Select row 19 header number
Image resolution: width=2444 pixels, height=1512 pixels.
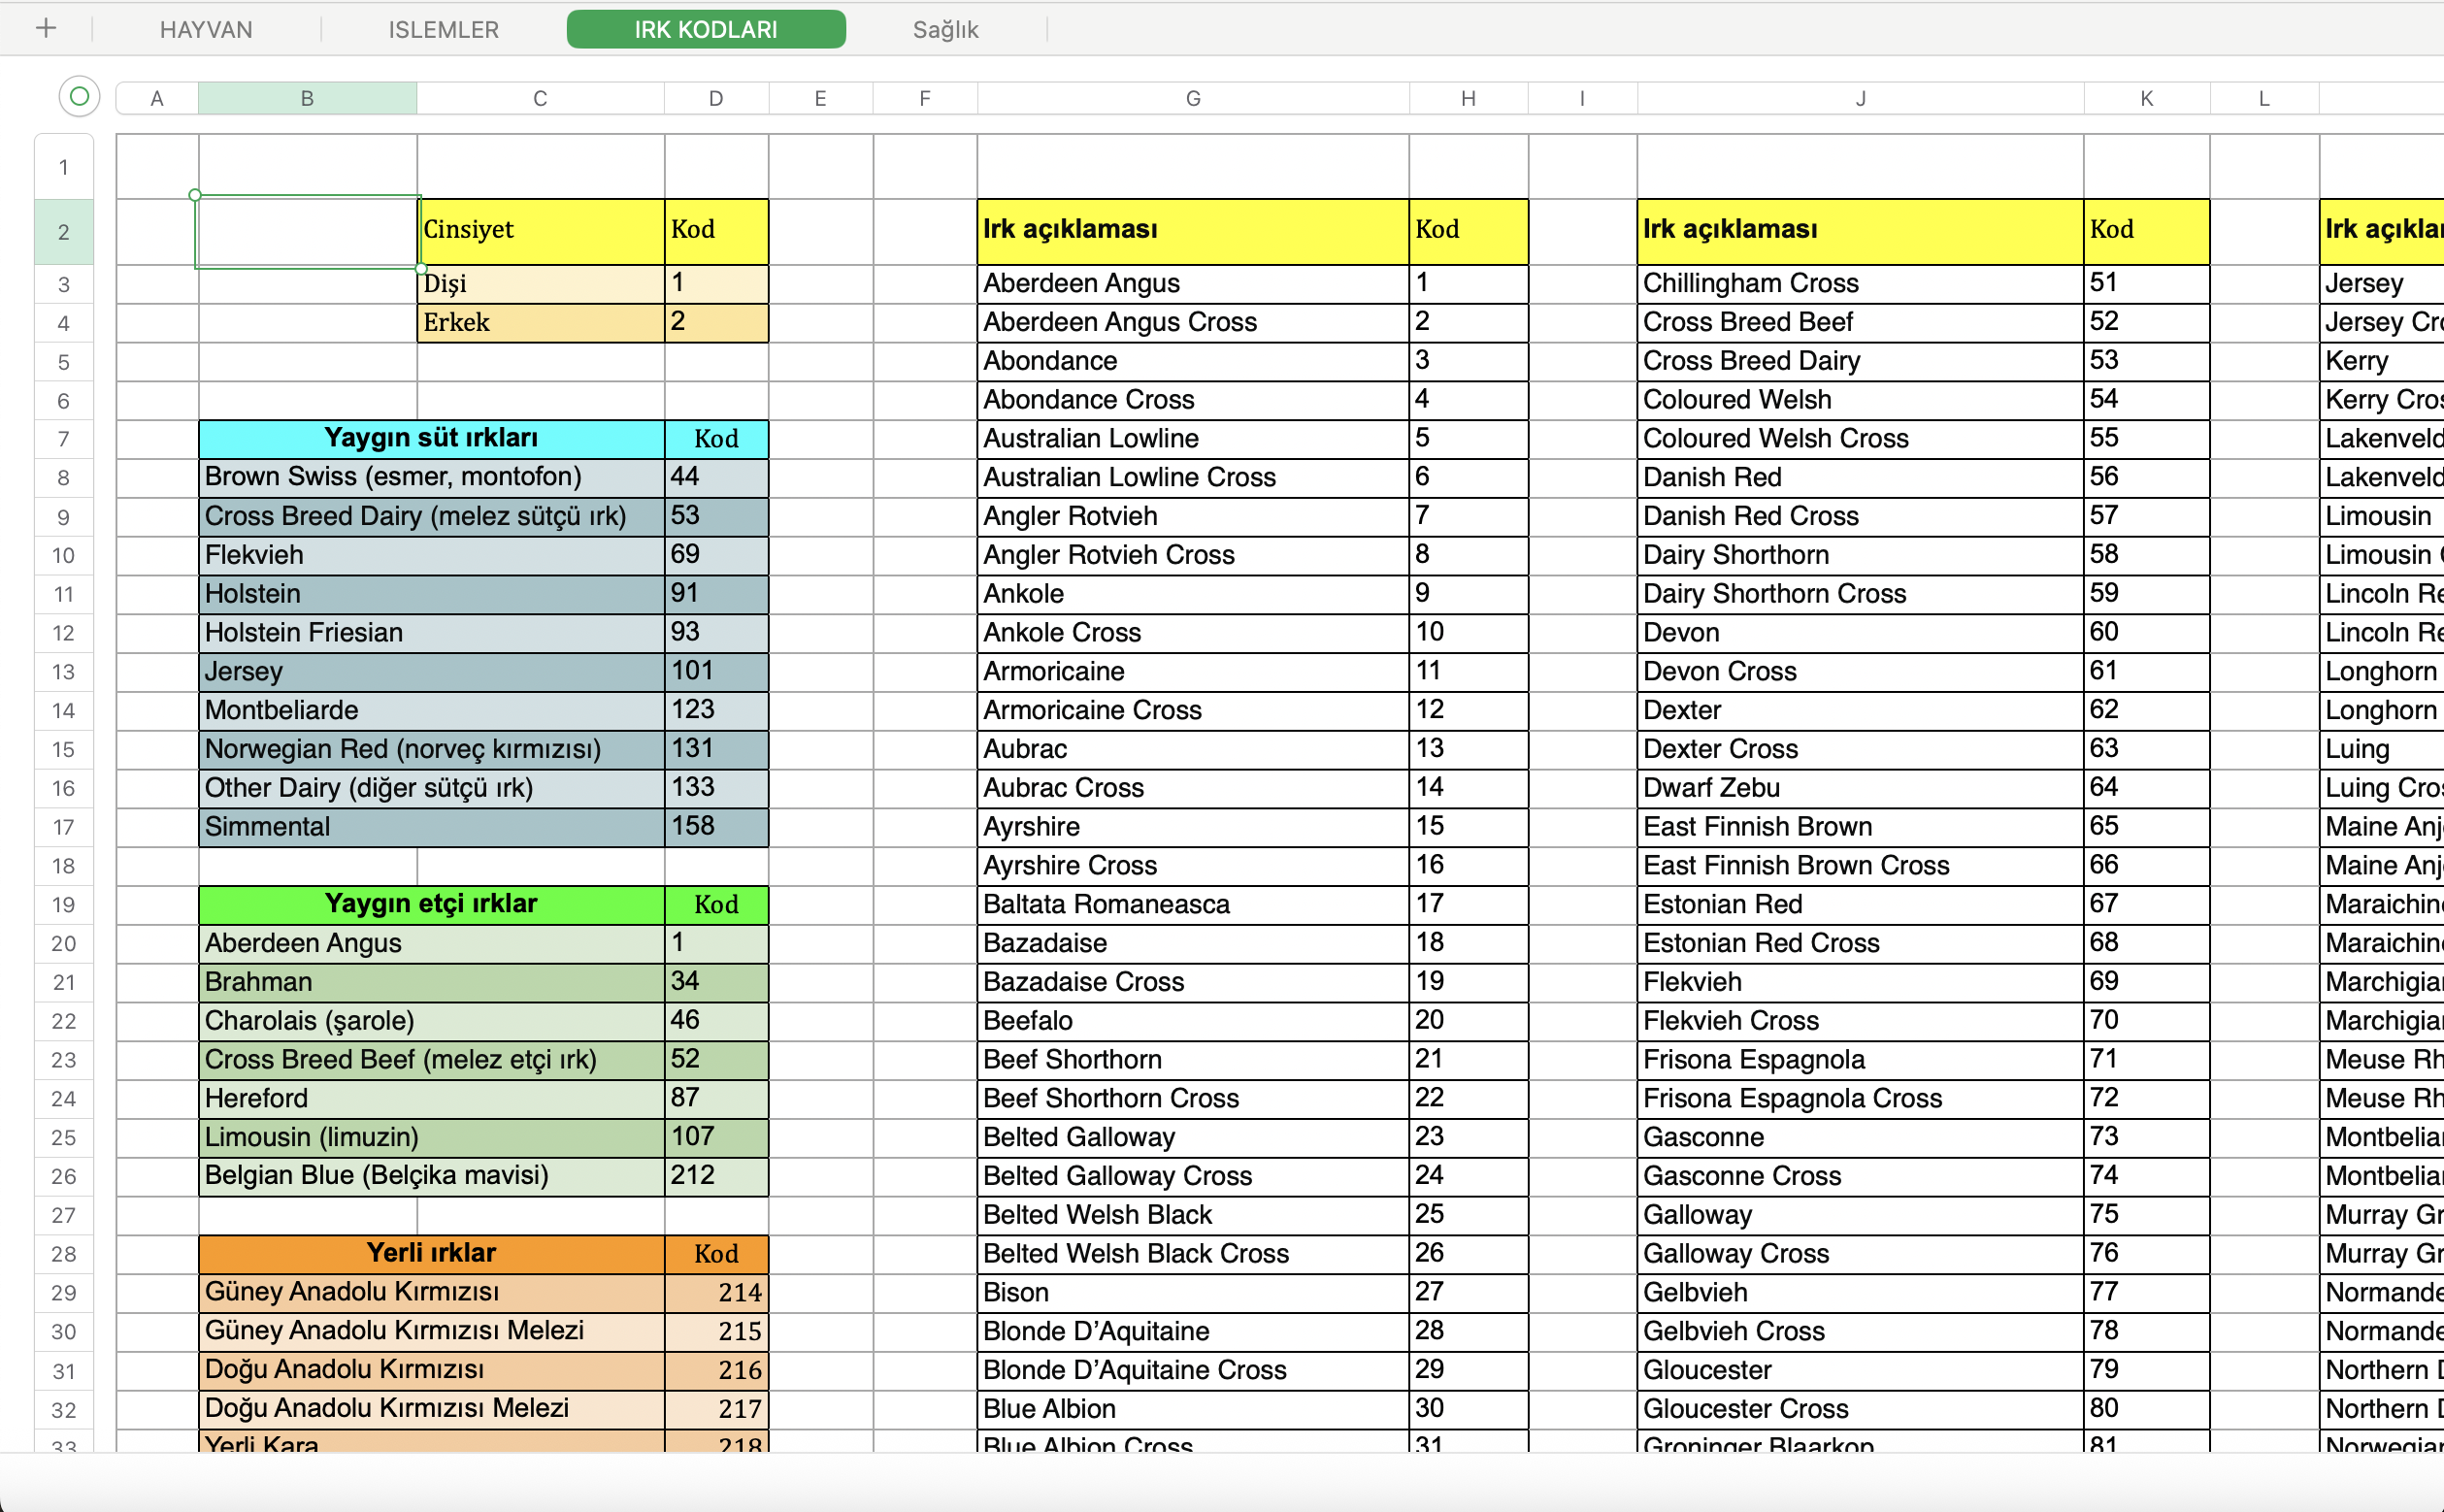(x=63, y=905)
